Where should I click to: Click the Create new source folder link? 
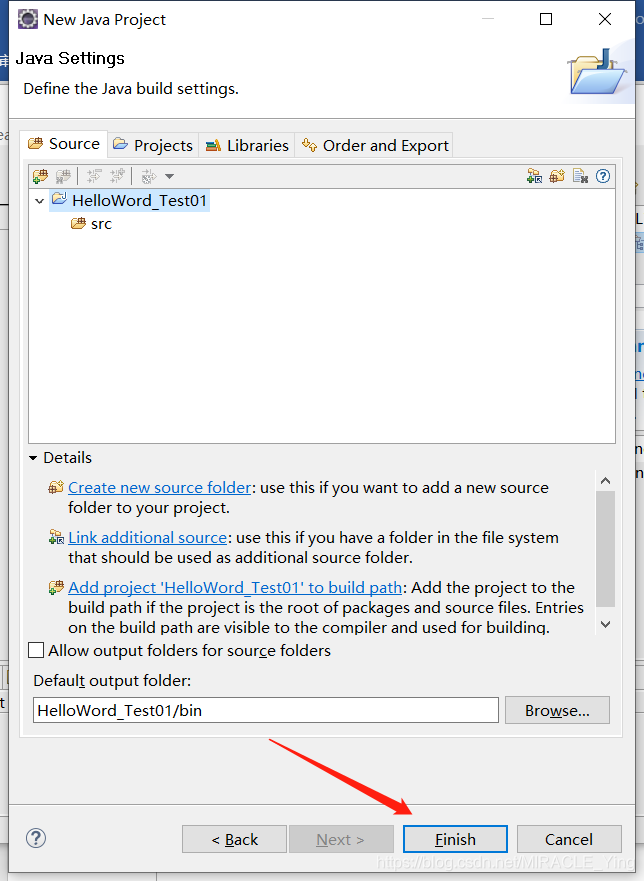tap(160, 488)
